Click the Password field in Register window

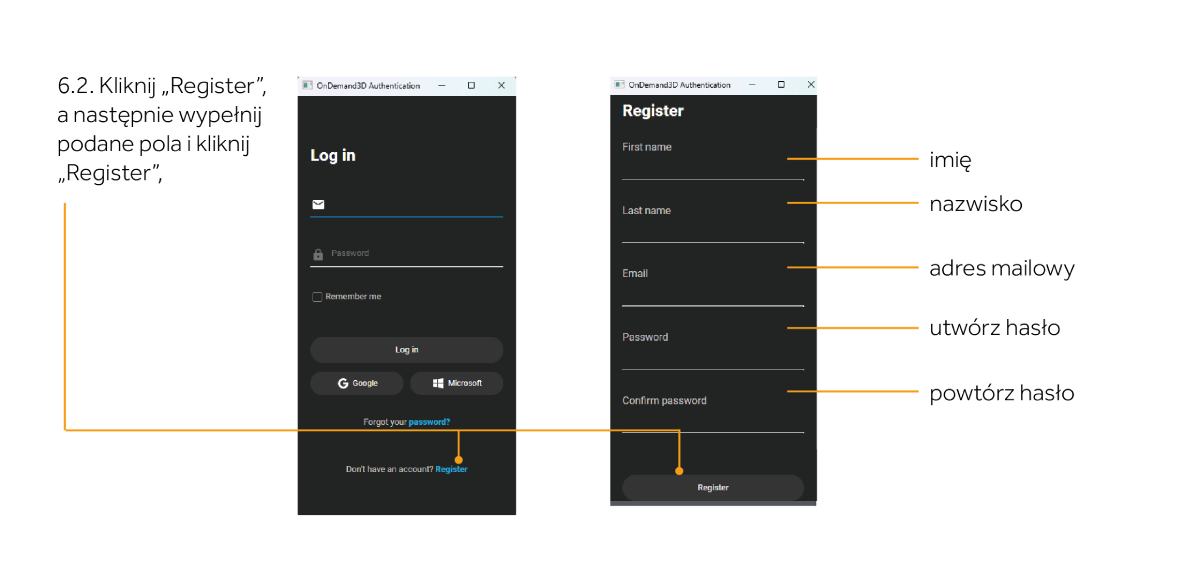coord(713,350)
